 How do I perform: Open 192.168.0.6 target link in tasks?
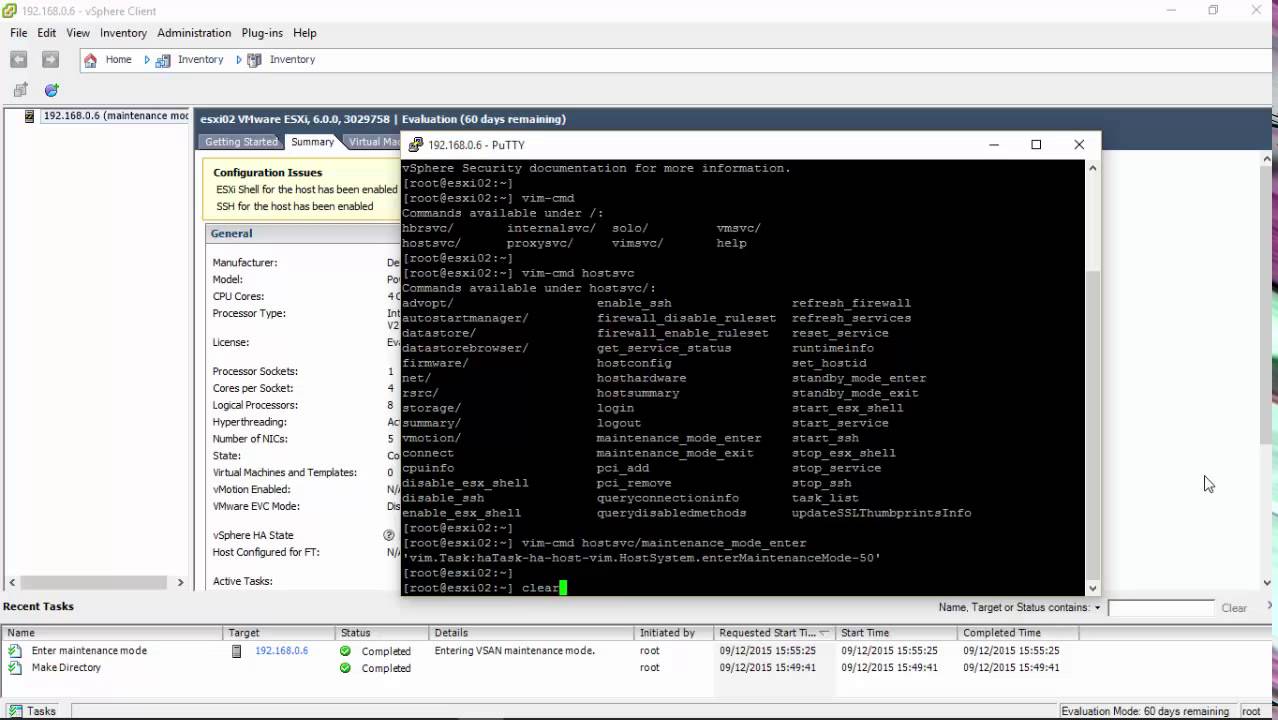(x=281, y=651)
